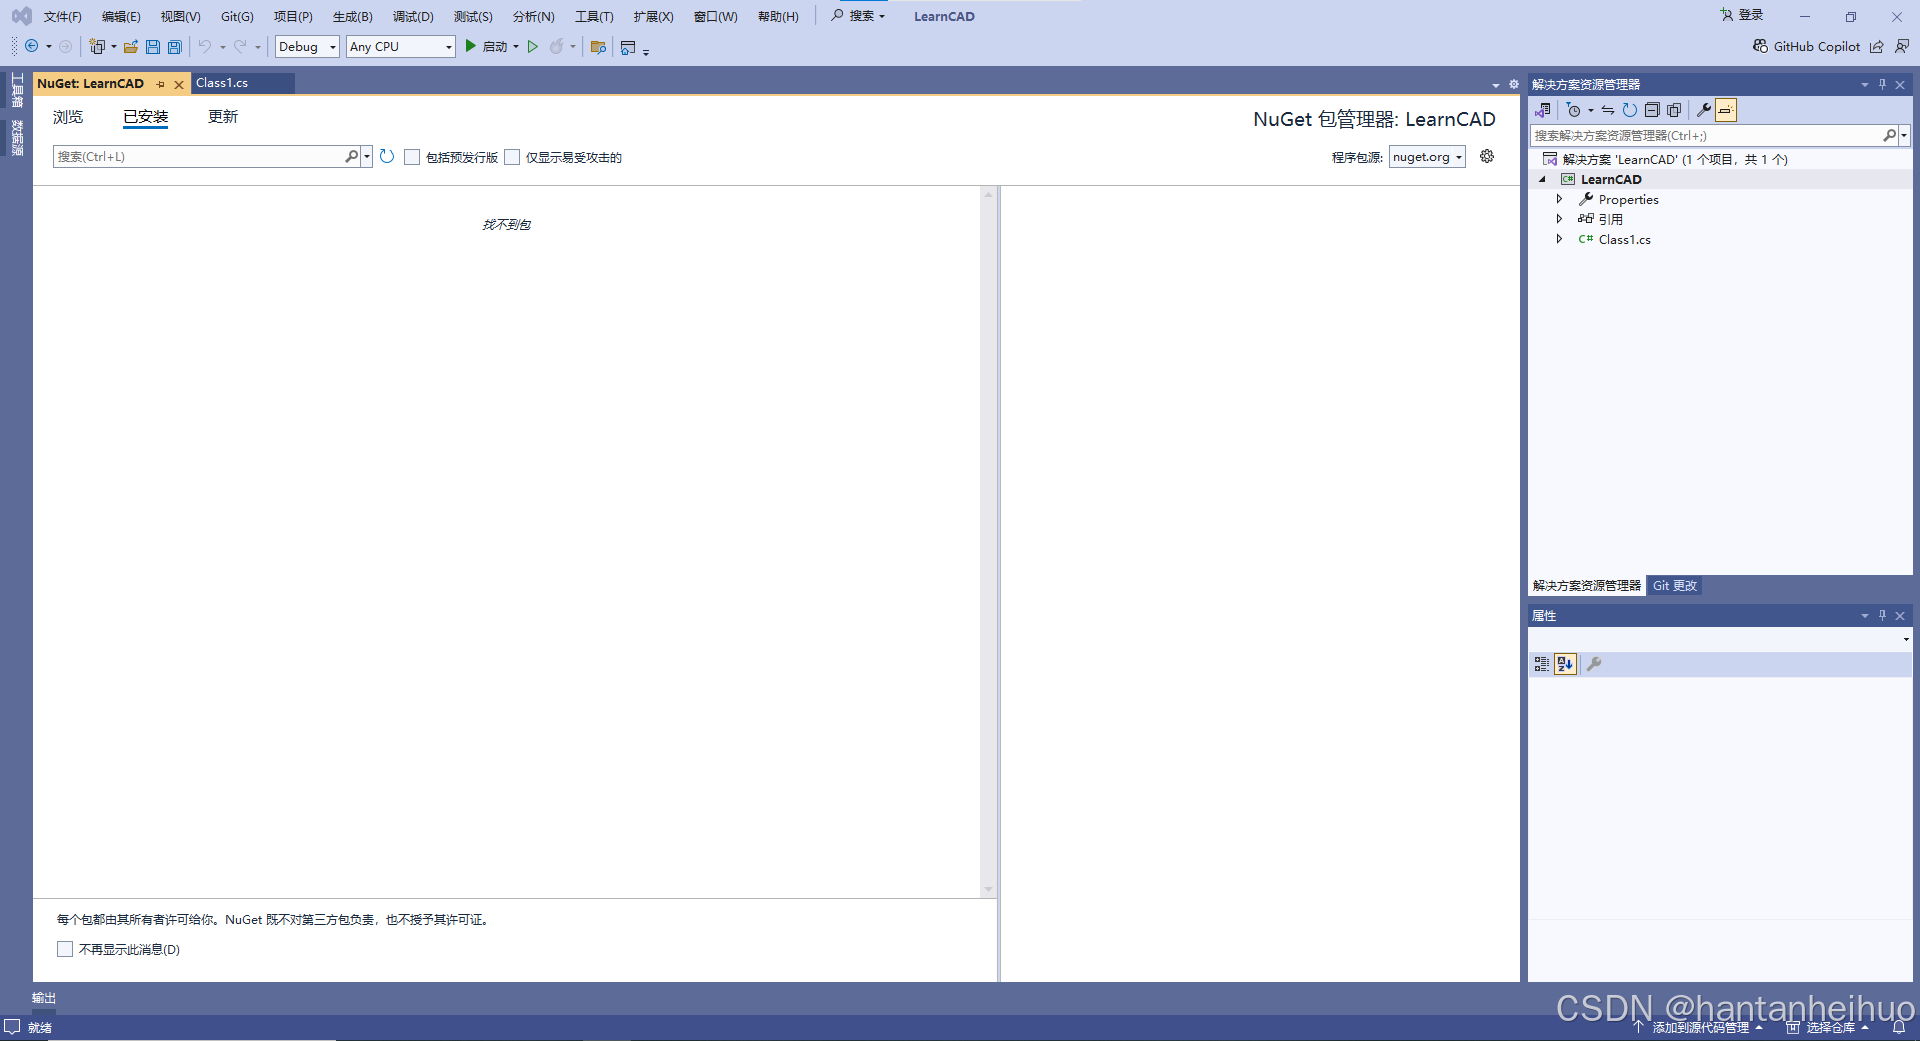Click the Save All icon
This screenshot has height=1041, width=1920.
click(x=175, y=46)
